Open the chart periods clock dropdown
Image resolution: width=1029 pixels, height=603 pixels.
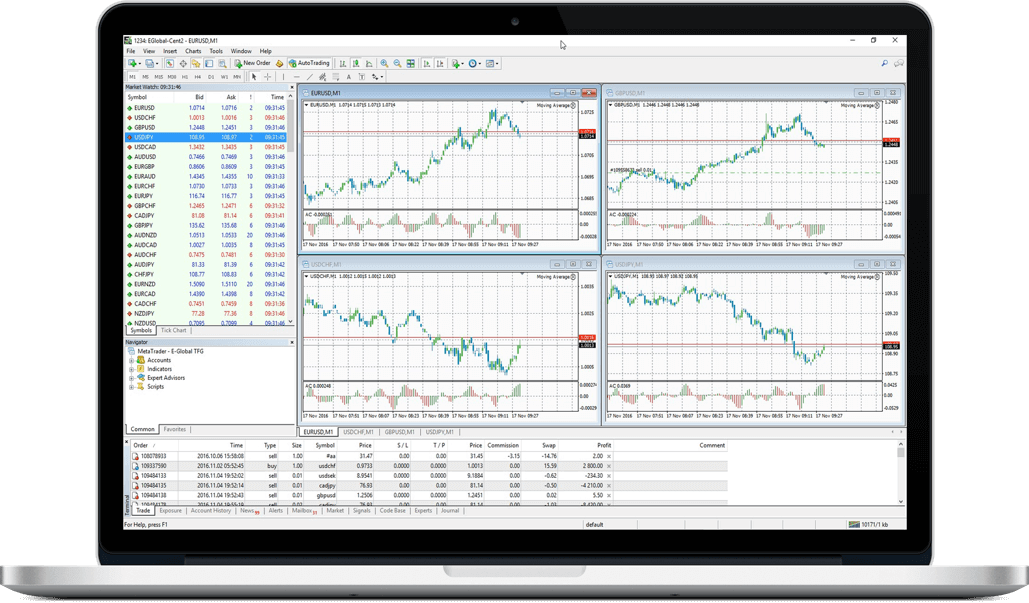[475, 63]
